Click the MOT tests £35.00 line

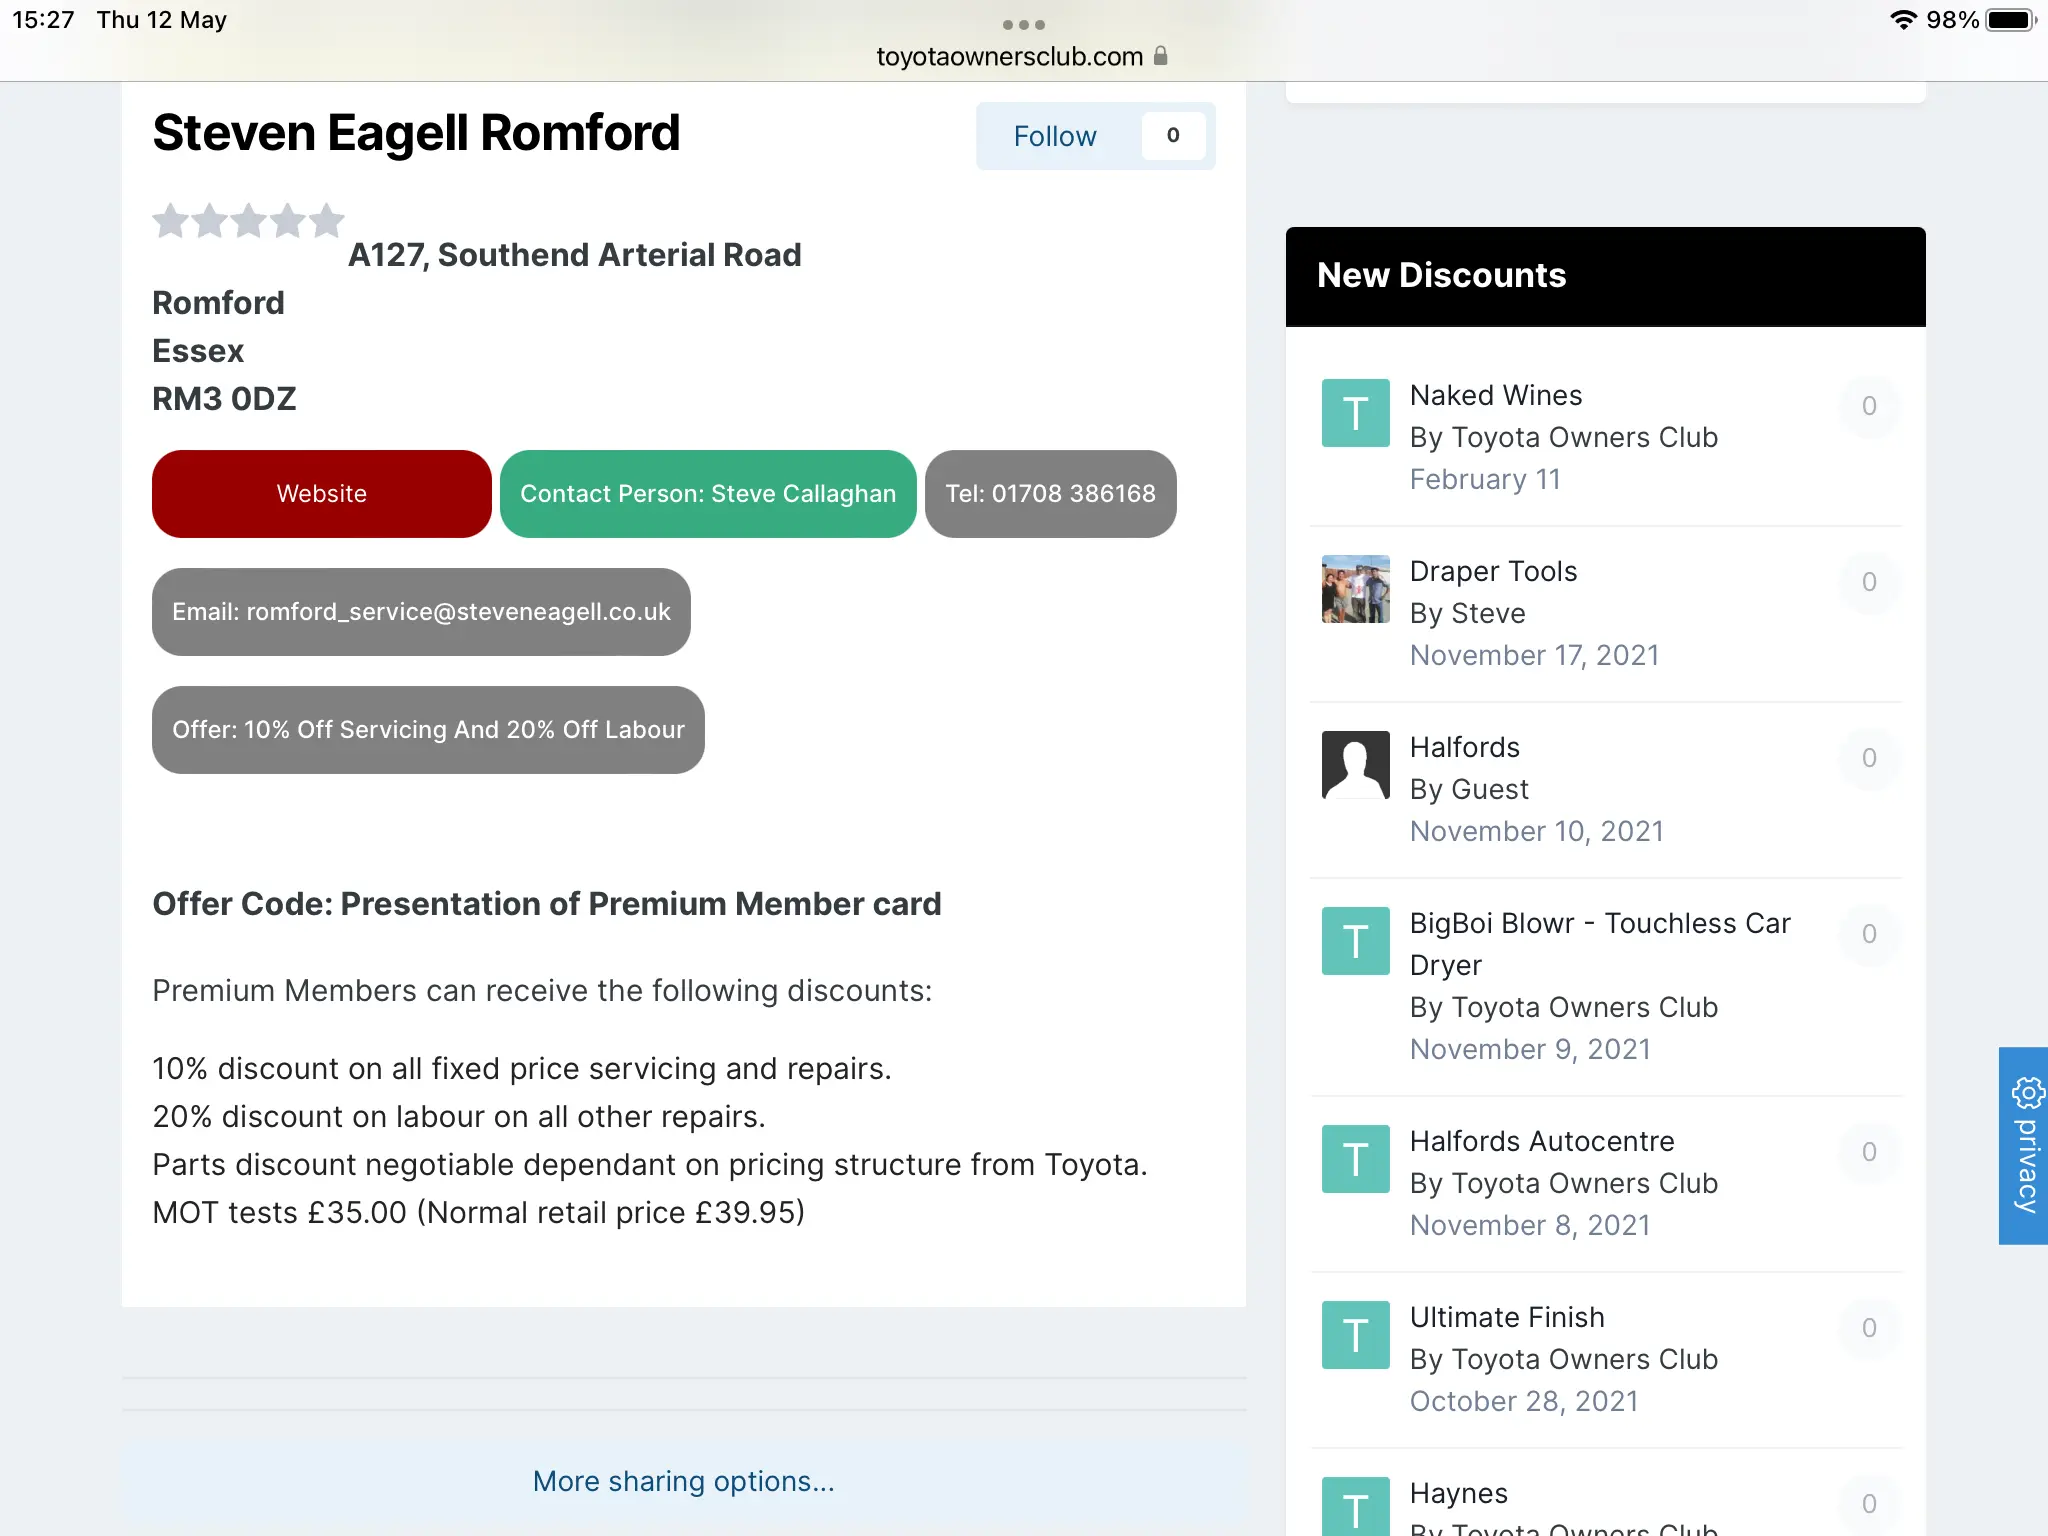(478, 1212)
